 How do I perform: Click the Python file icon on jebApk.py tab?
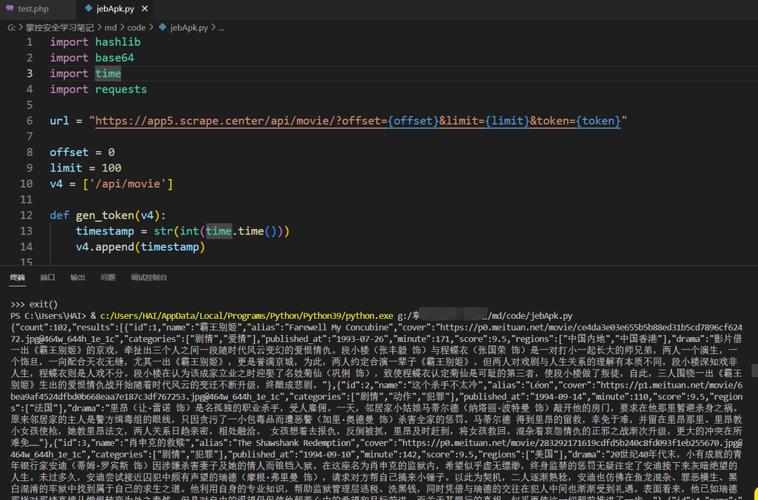pyautogui.click(x=88, y=8)
